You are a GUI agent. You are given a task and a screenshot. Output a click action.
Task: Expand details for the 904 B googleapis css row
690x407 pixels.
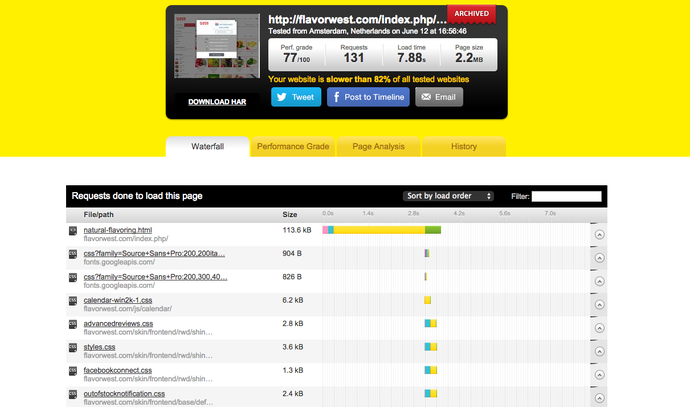pos(599,258)
